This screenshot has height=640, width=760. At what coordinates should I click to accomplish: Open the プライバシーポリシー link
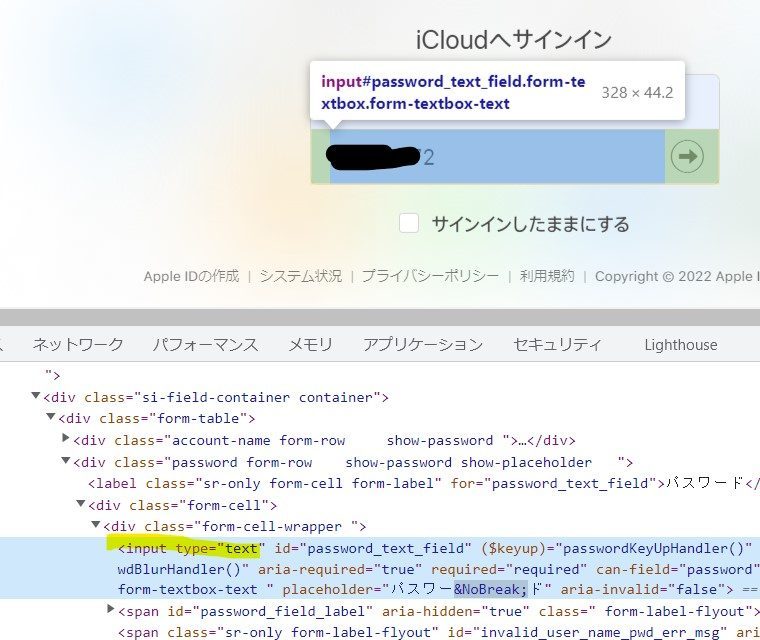tap(430, 276)
